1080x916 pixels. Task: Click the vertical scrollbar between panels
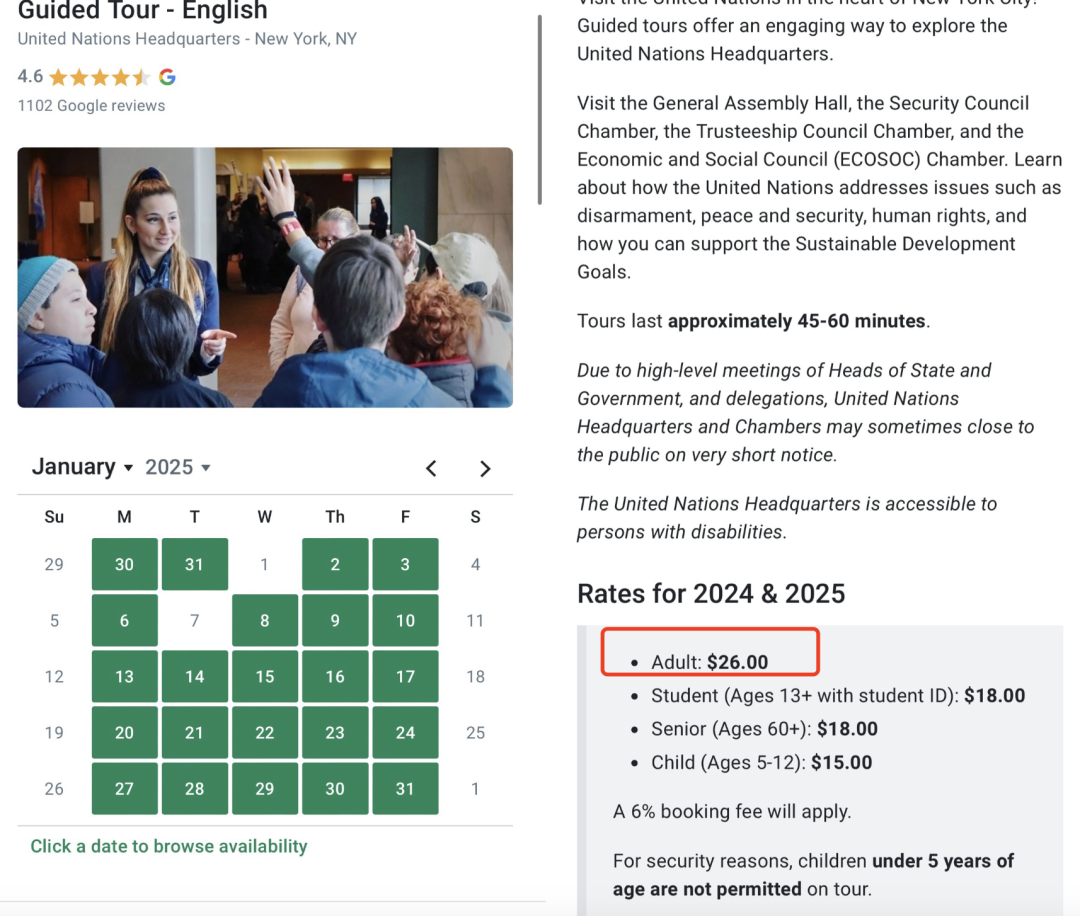(x=540, y=110)
